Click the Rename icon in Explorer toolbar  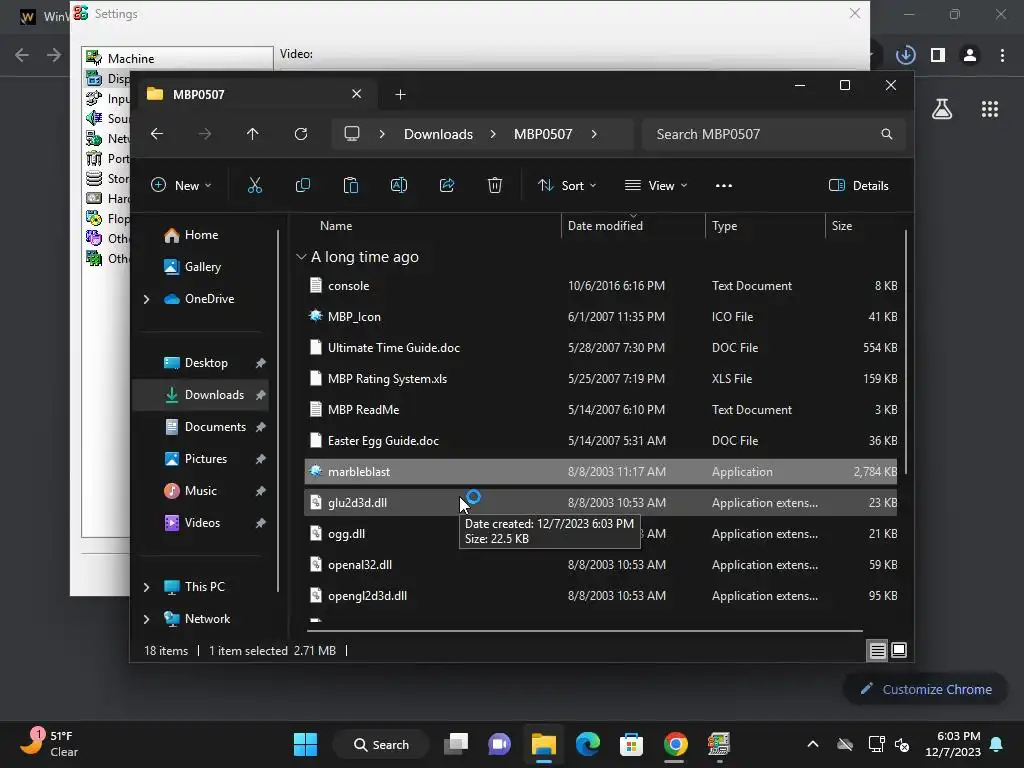(x=399, y=185)
